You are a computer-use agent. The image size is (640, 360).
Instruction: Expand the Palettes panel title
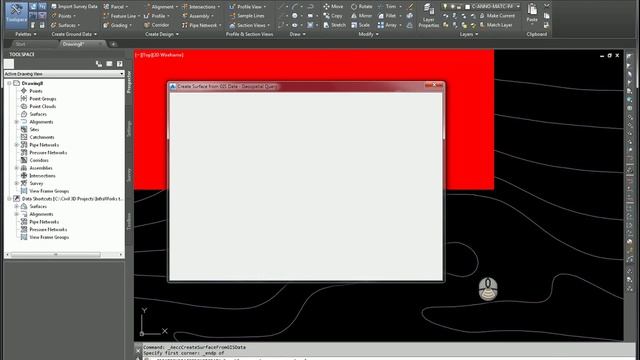point(26,34)
